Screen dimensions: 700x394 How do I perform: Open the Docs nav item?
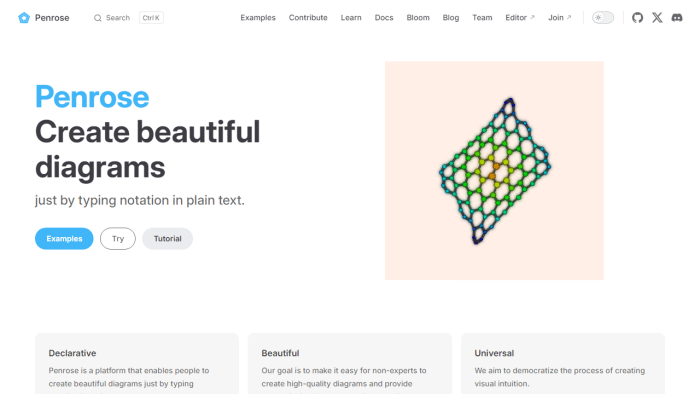click(x=384, y=17)
